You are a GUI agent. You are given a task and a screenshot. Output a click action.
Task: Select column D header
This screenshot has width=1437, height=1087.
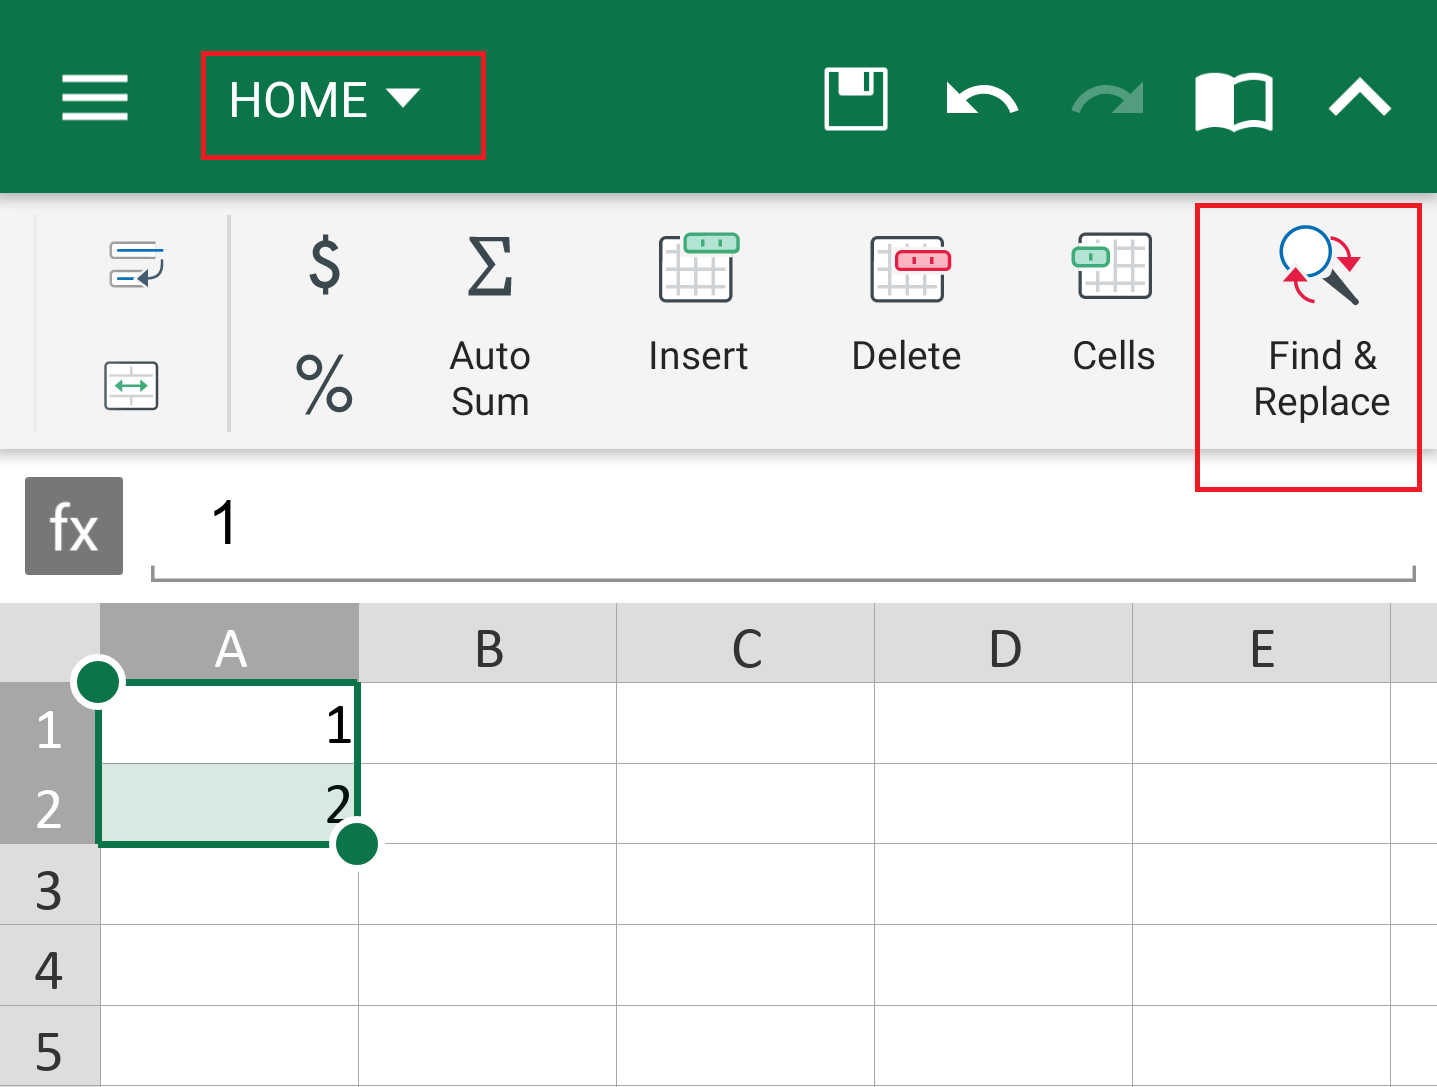coord(1004,643)
